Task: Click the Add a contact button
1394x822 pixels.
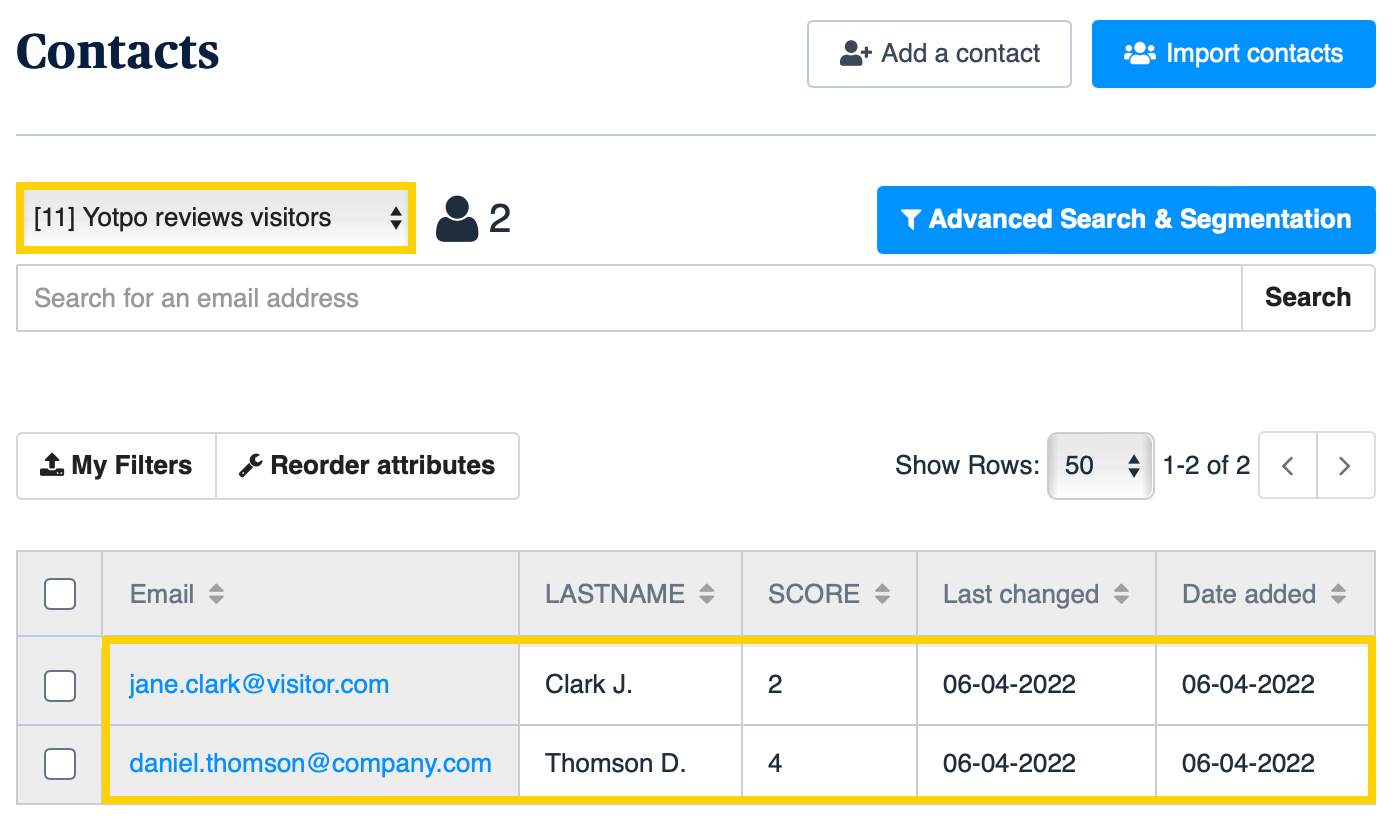Action: point(938,54)
